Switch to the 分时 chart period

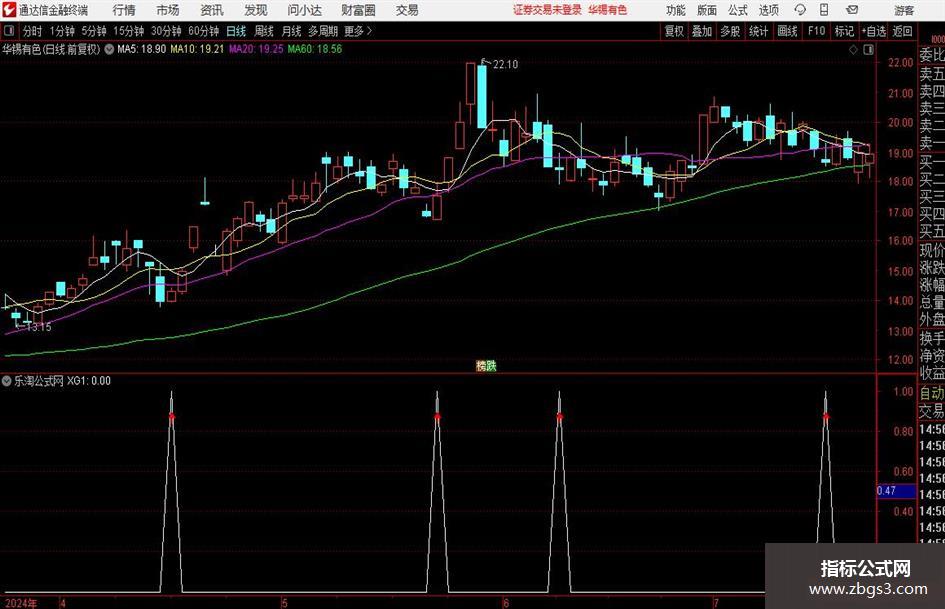(x=32, y=31)
